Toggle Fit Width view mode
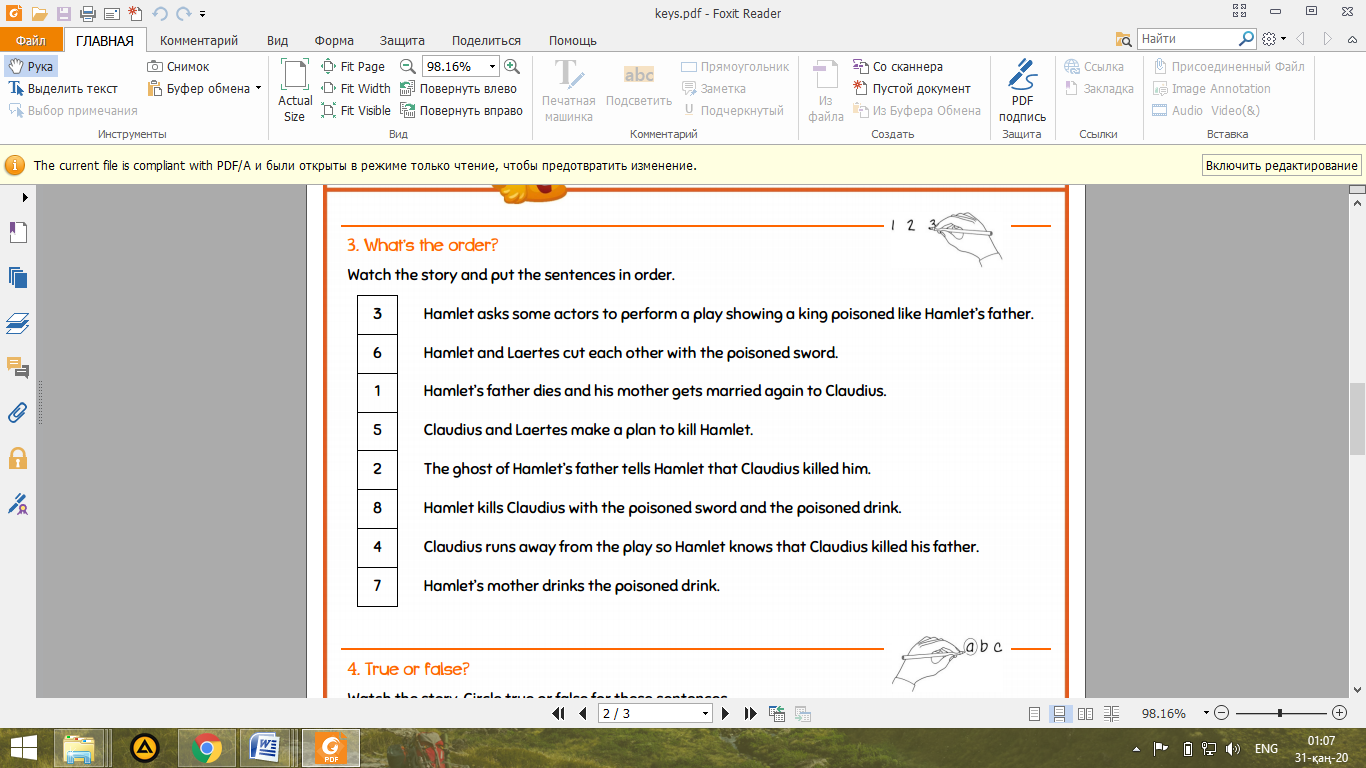This screenshot has height=768, width=1366. pyautogui.click(x=356, y=88)
